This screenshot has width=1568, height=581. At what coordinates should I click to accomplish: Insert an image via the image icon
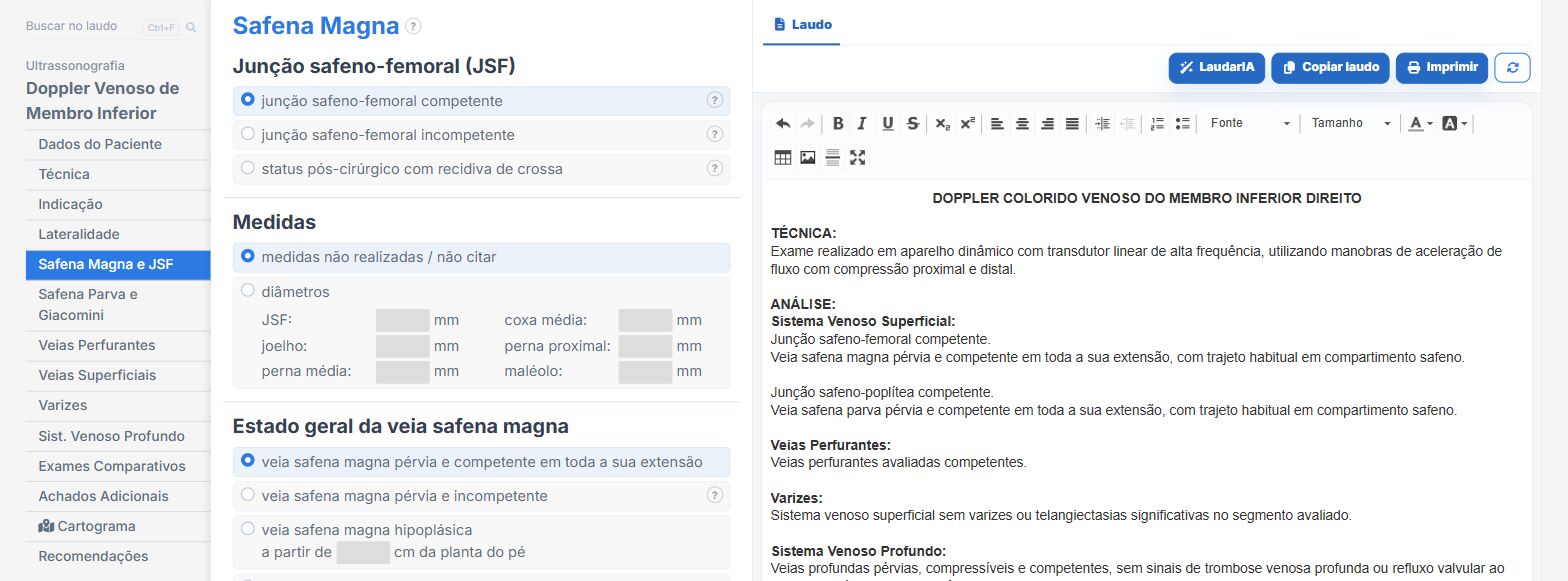[808, 157]
